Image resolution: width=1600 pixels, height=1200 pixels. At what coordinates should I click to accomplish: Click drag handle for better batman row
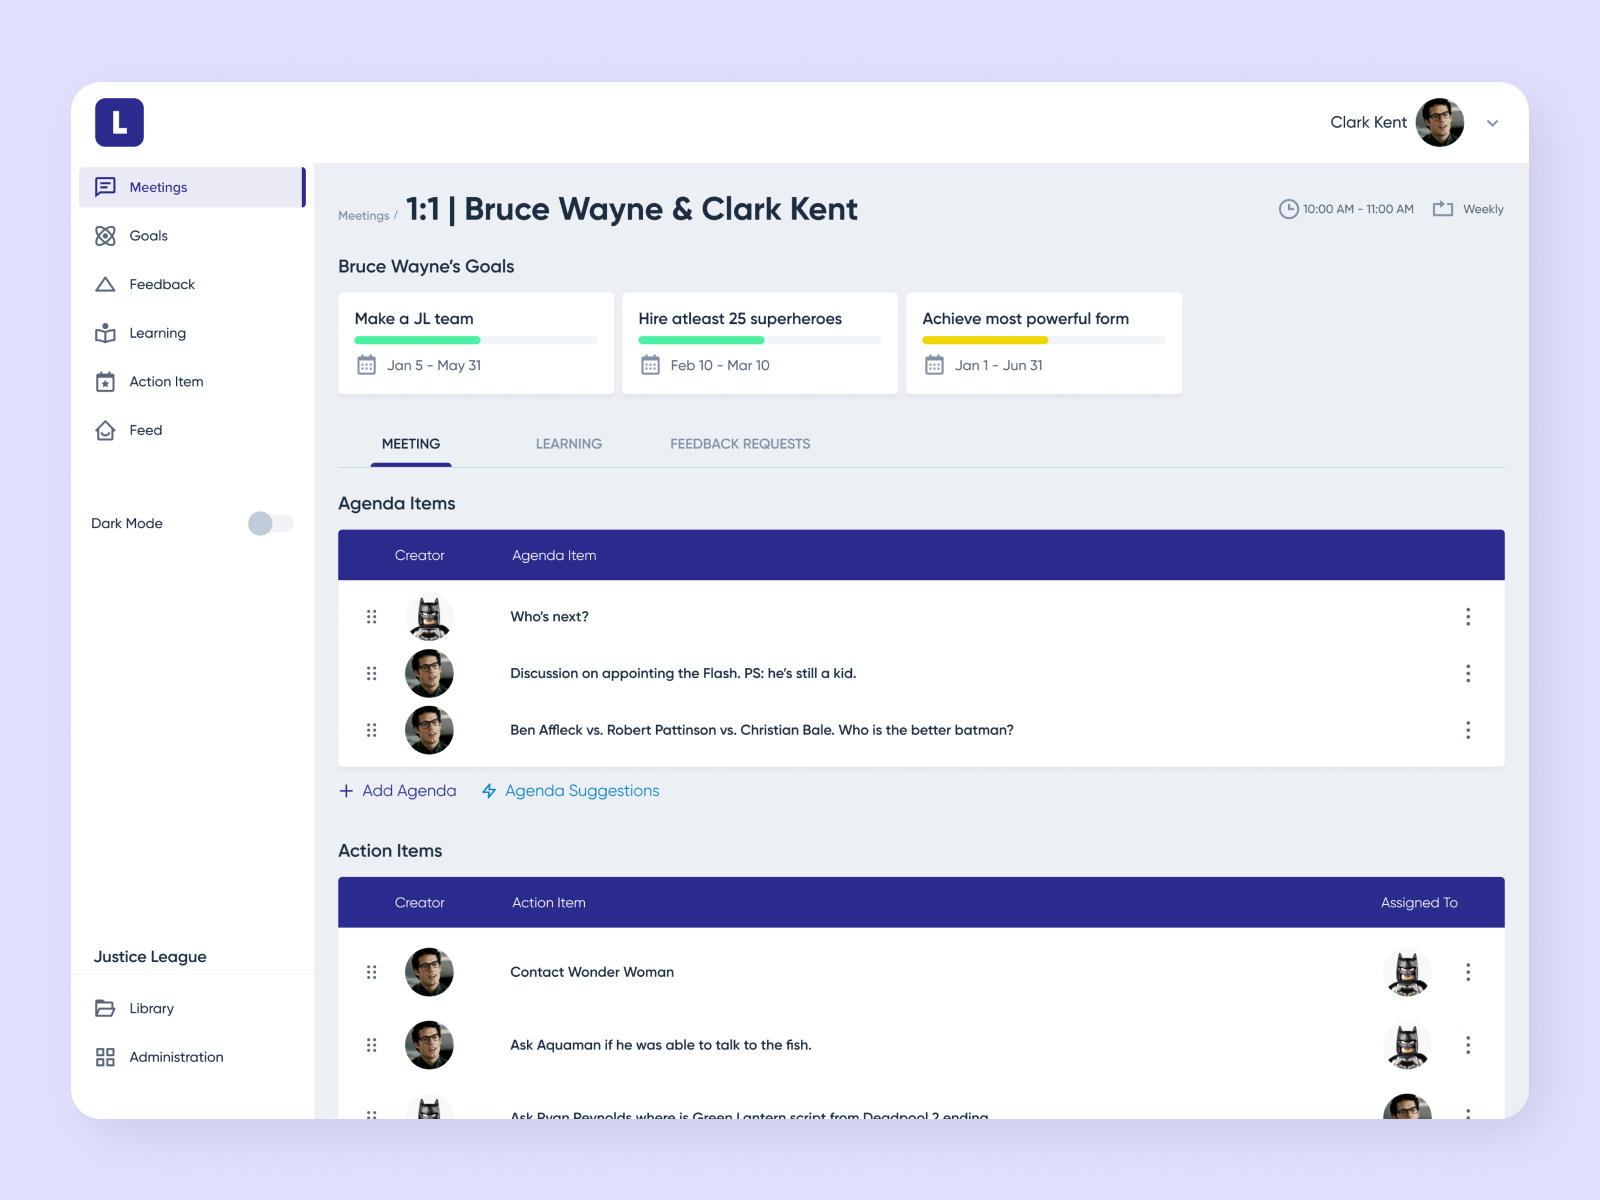[x=372, y=730]
